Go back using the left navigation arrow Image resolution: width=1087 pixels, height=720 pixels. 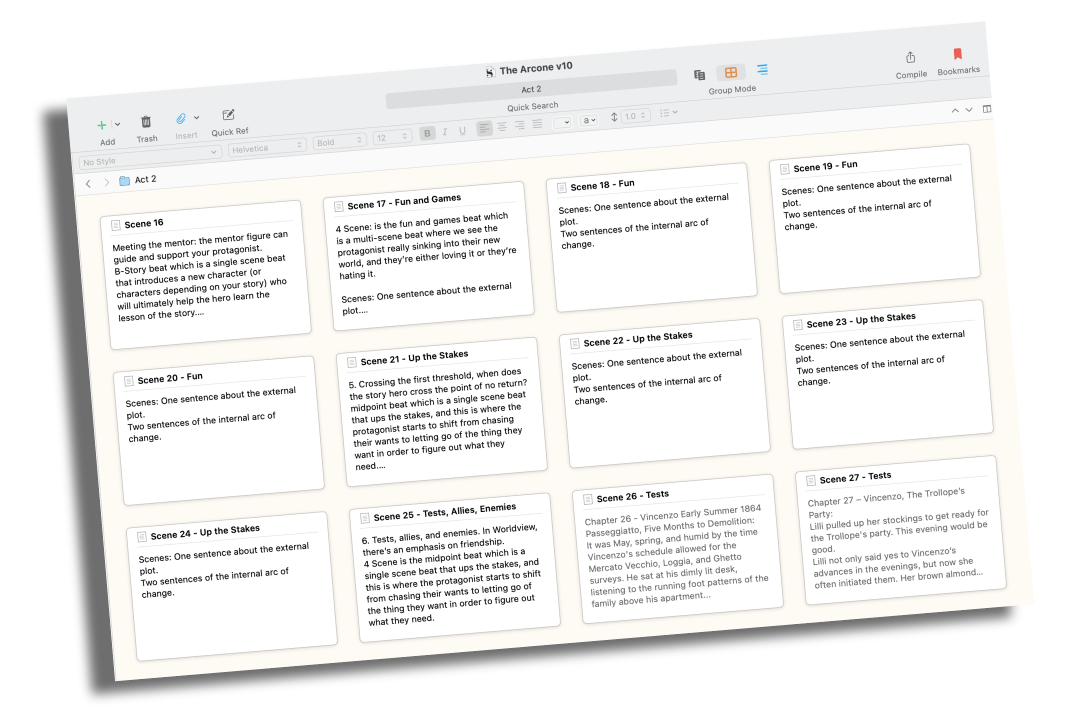[x=88, y=184]
